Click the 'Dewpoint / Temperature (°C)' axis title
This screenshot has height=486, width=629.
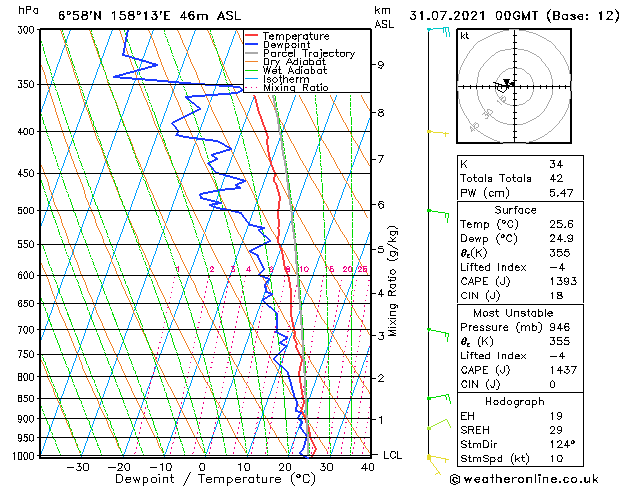click(215, 479)
